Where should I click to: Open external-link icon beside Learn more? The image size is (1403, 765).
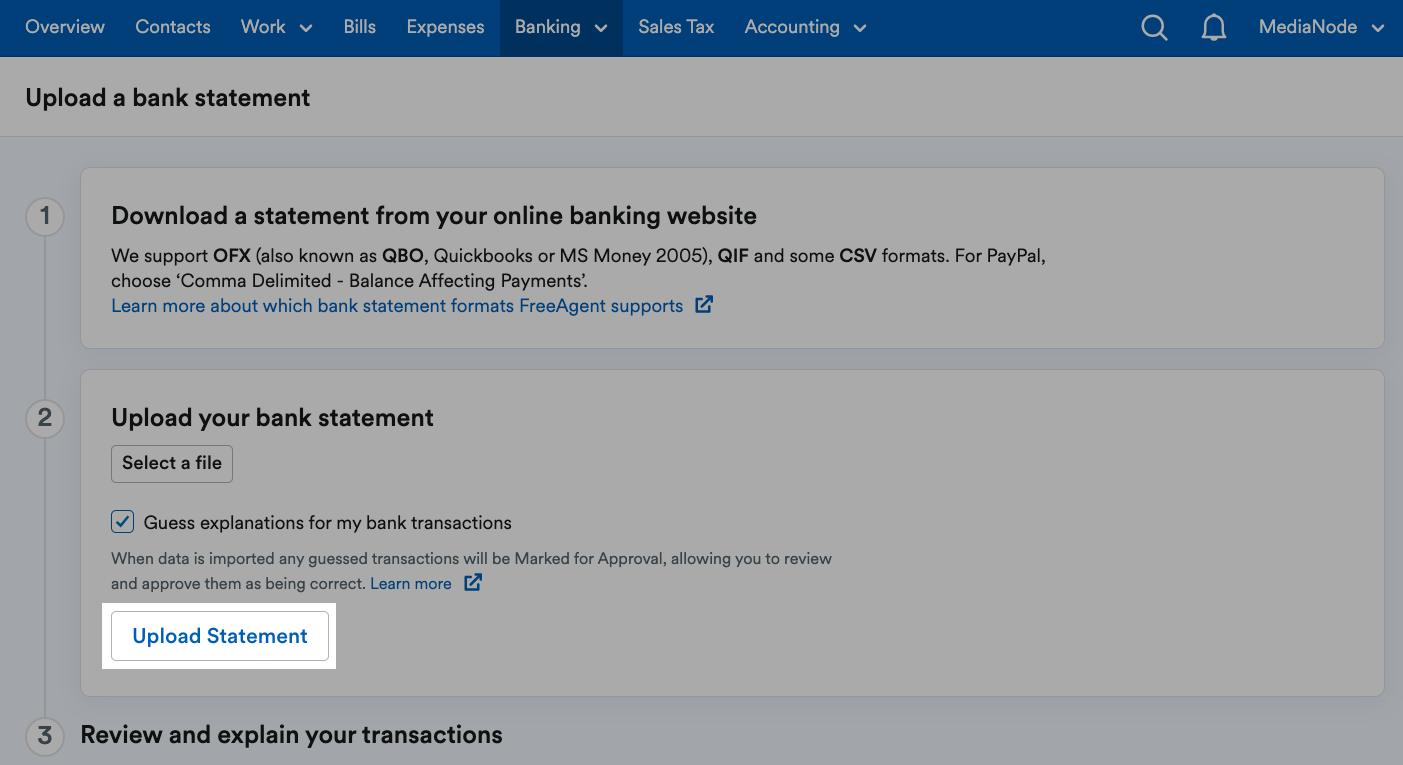click(473, 582)
